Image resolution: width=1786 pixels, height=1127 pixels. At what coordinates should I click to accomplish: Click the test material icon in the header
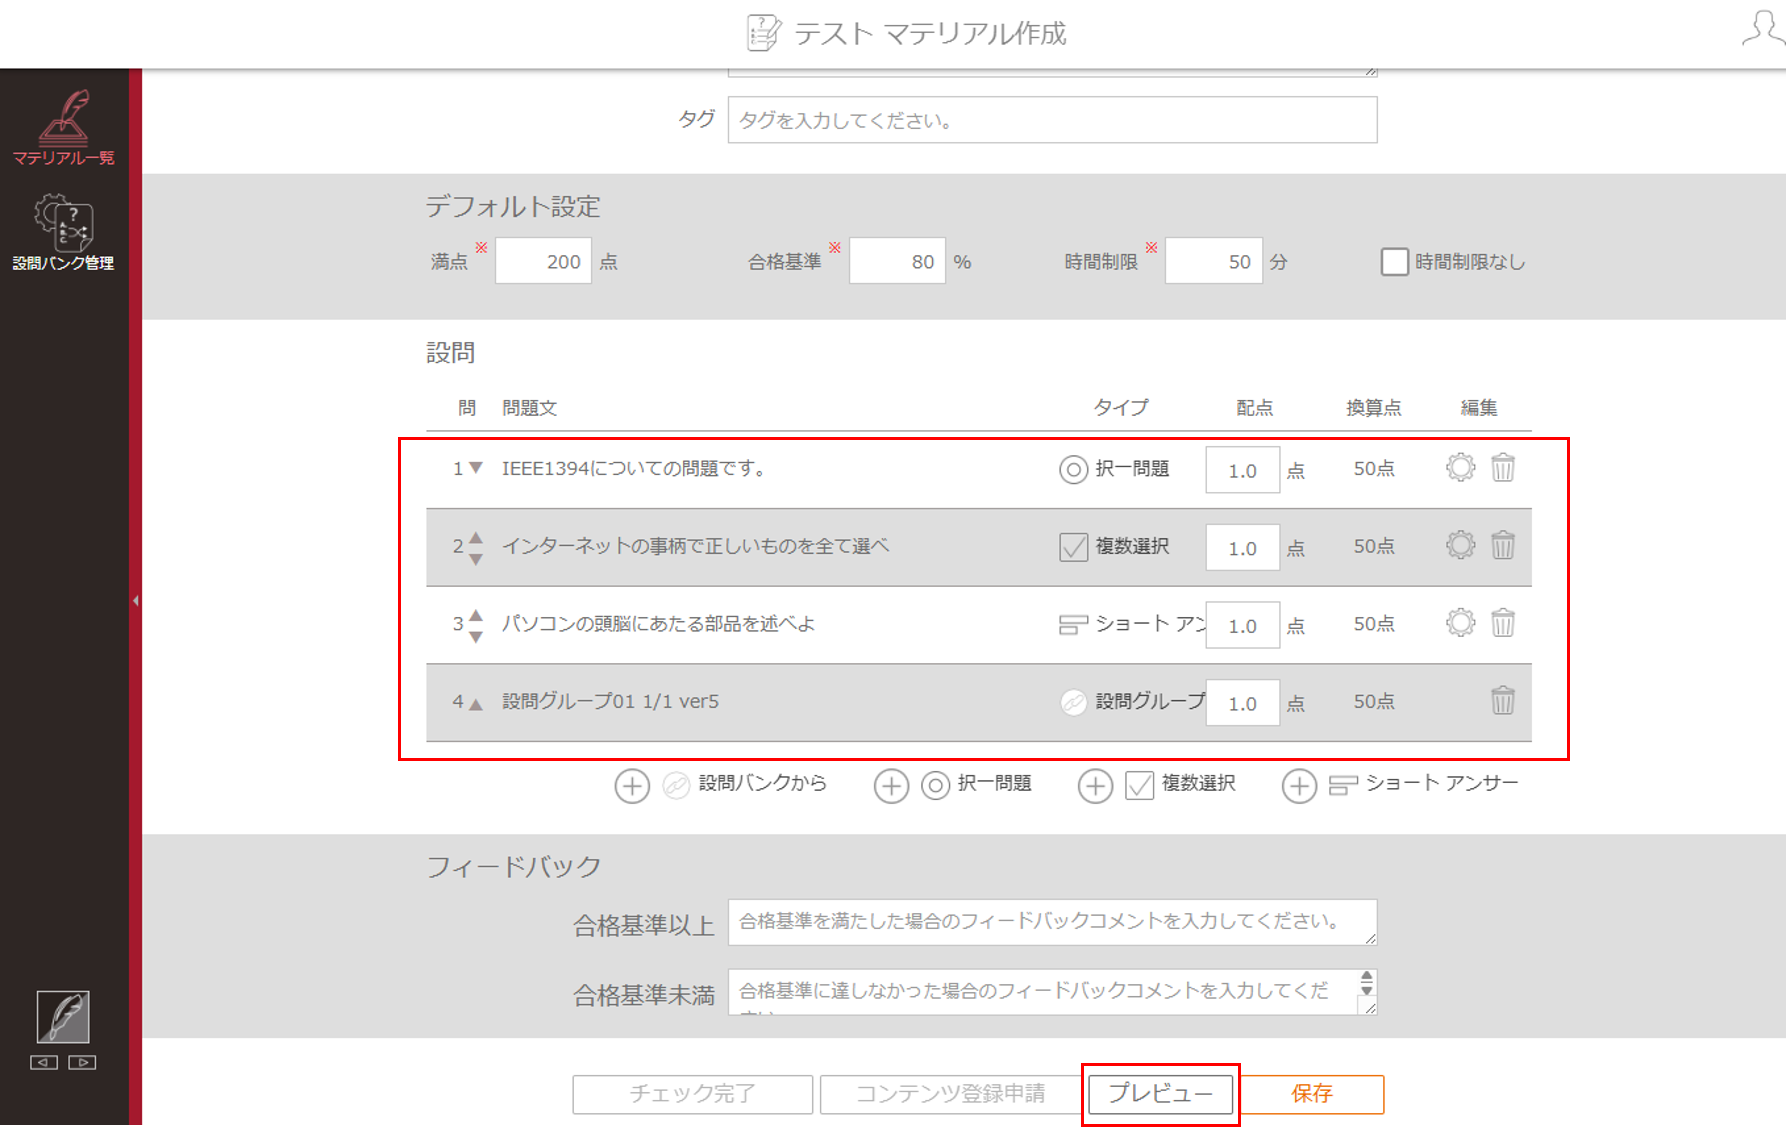(764, 33)
